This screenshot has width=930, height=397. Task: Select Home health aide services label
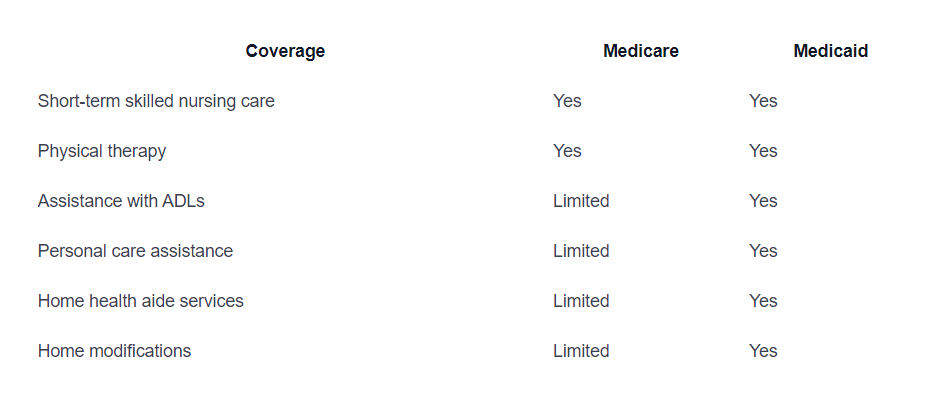click(141, 301)
